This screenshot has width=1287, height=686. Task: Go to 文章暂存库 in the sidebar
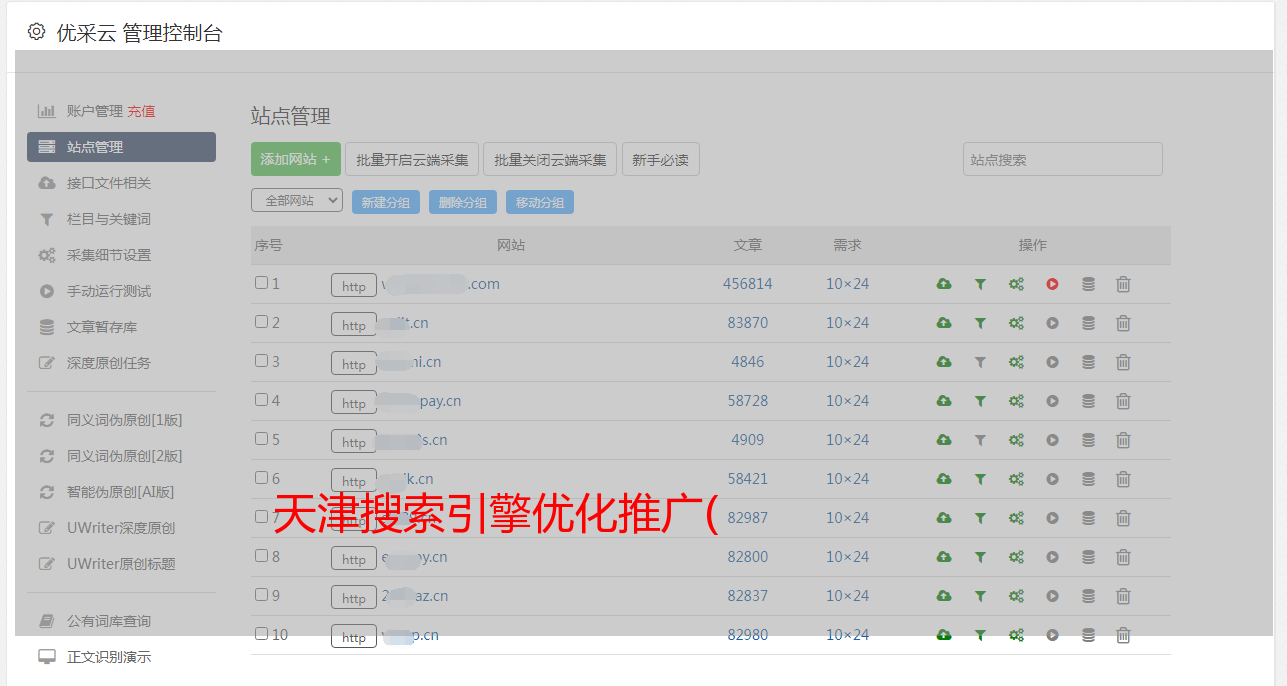pyautogui.click(x=101, y=327)
